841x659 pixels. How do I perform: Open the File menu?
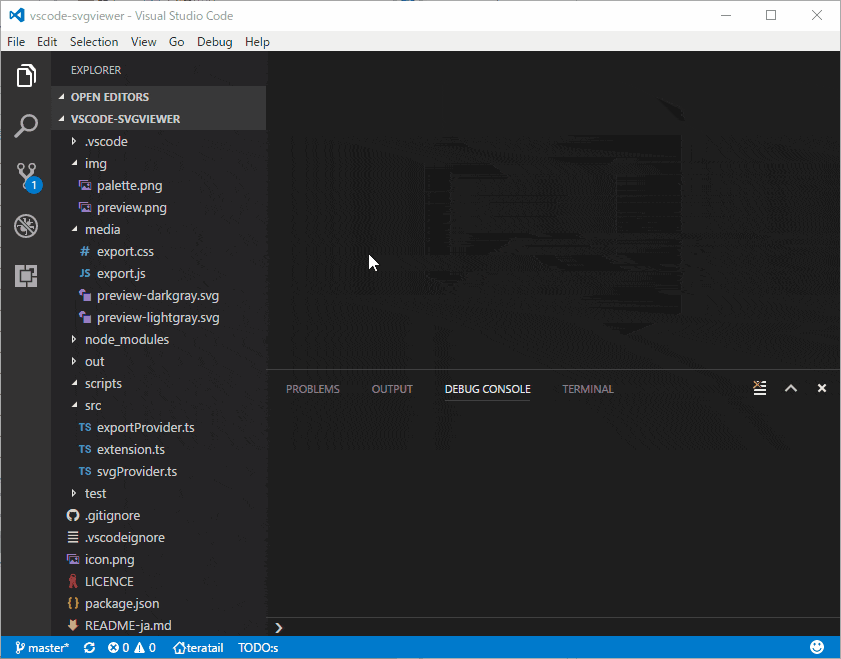[x=16, y=42]
